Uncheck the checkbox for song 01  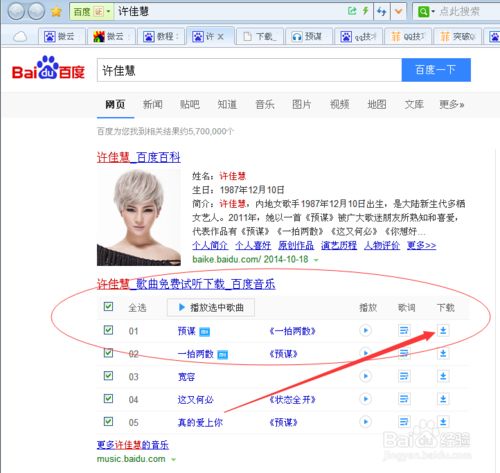point(108,330)
